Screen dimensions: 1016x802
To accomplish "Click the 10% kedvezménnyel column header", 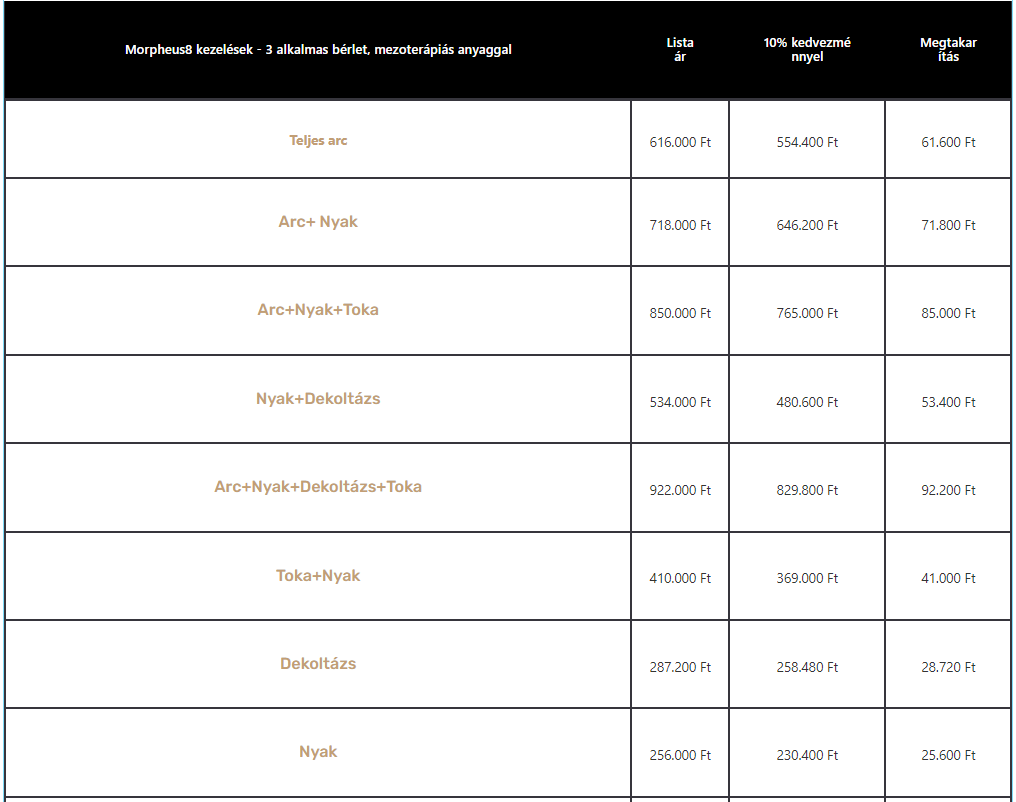I will (x=807, y=49).
